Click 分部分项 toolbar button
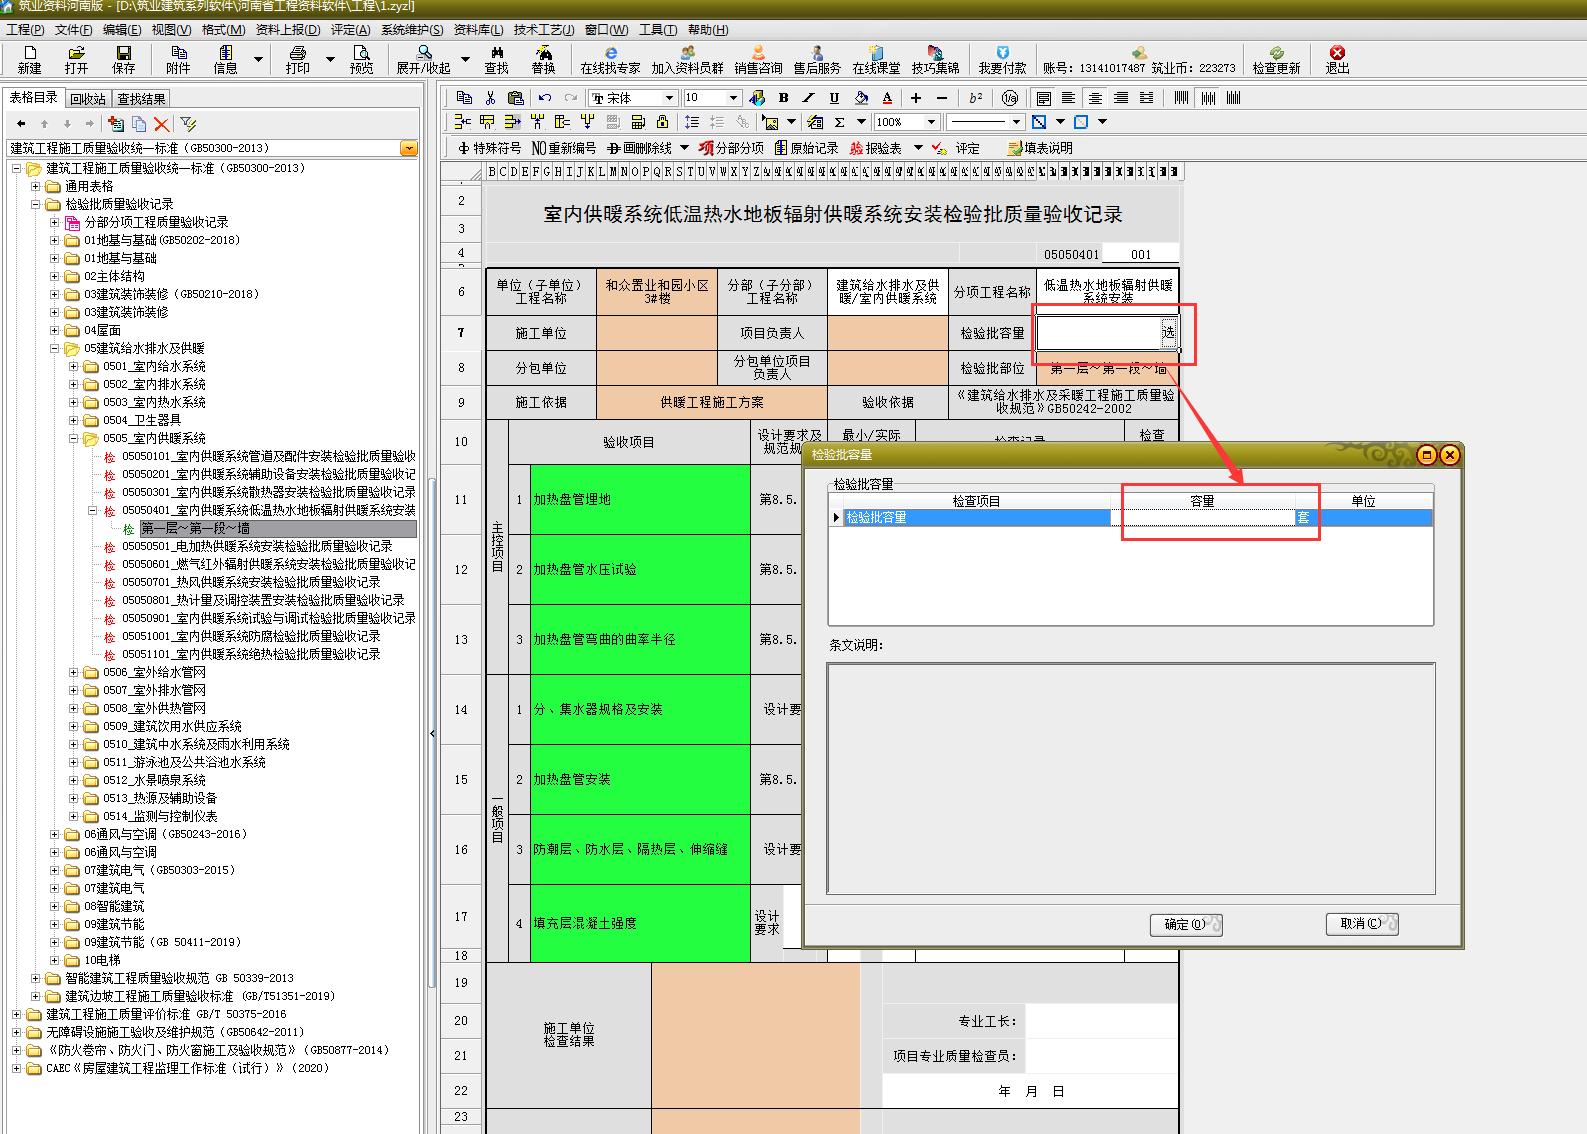The height and width of the screenshot is (1134, 1587). point(732,148)
